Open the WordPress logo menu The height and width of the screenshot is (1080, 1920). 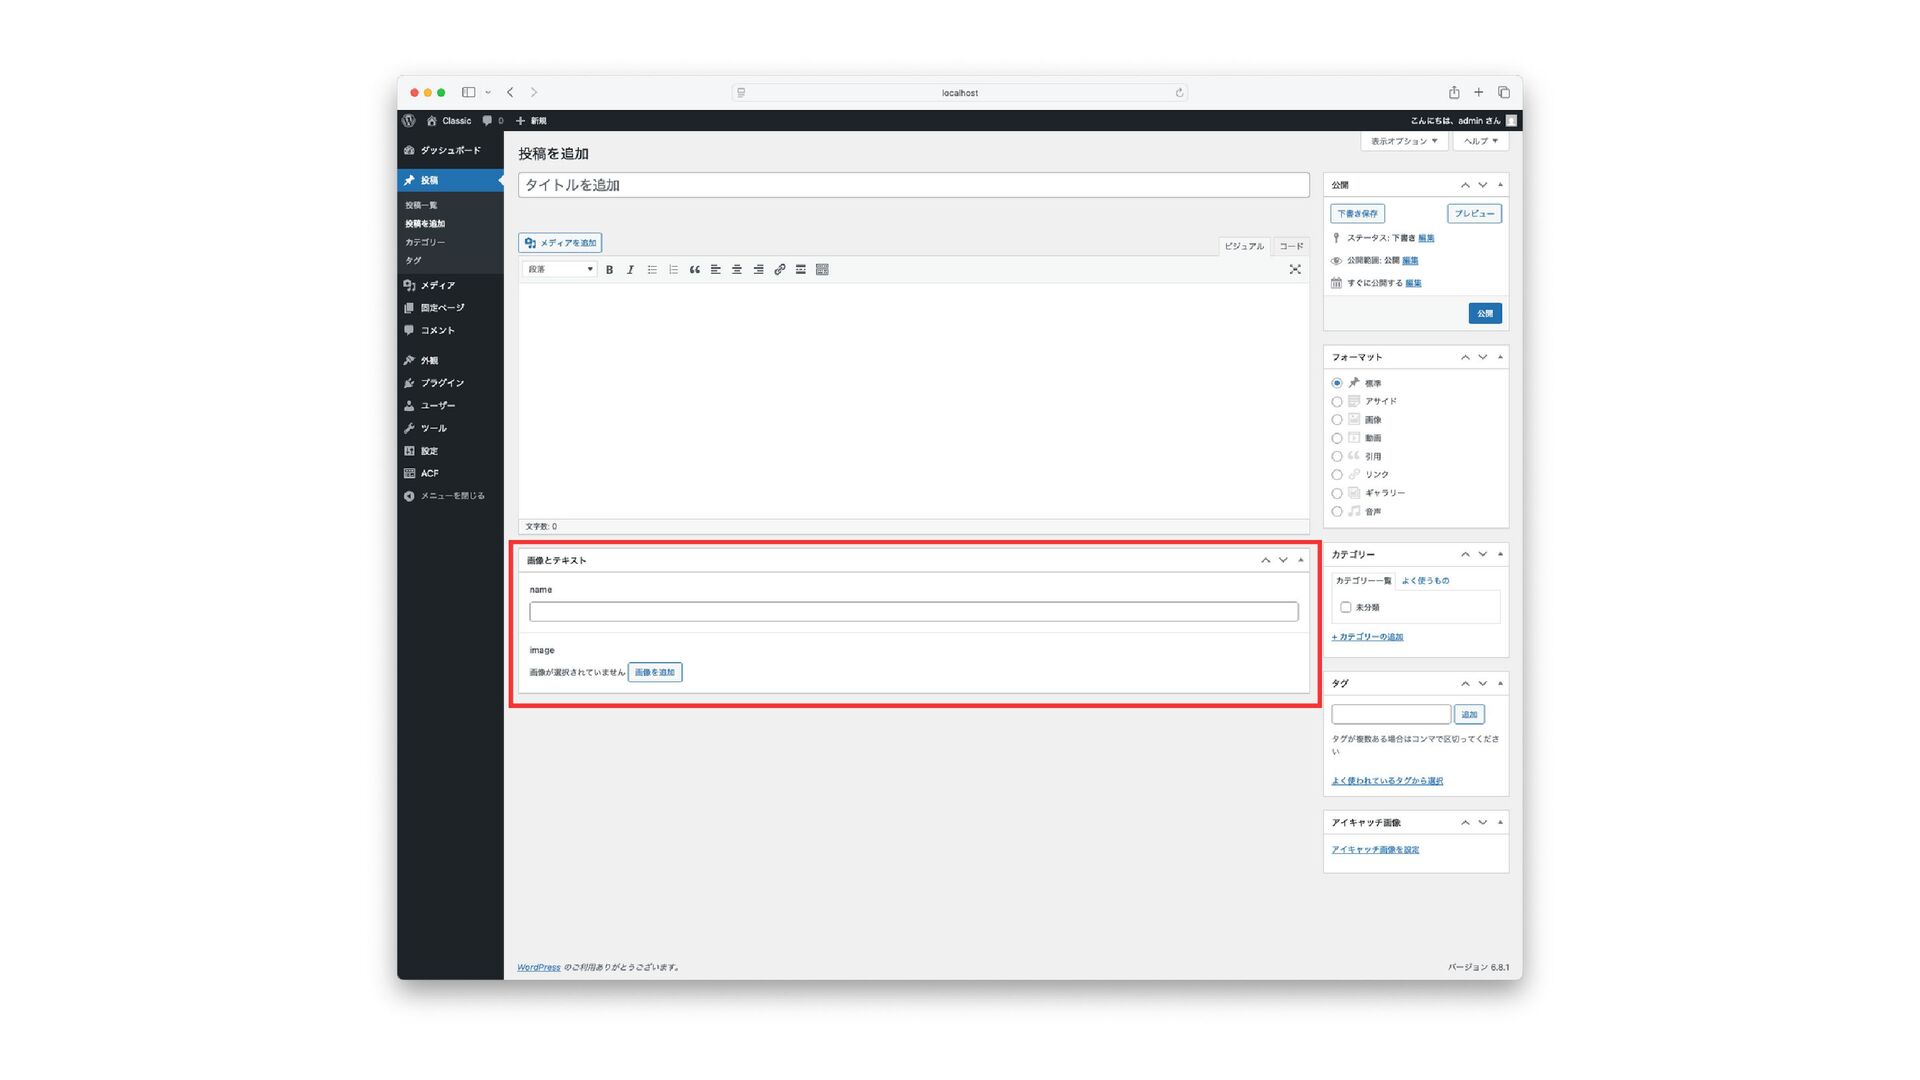click(409, 121)
